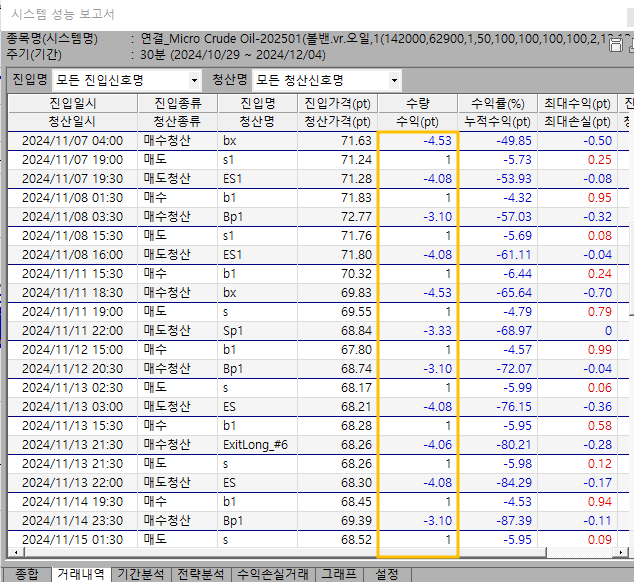Click the 진입가격(pt) column header
The image size is (634, 582).
[337, 104]
